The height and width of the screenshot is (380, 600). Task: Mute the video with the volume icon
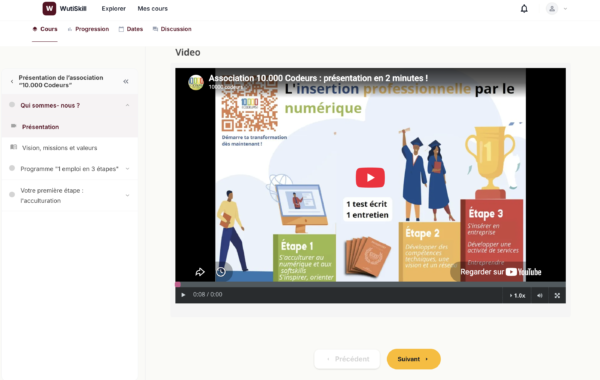(540, 295)
